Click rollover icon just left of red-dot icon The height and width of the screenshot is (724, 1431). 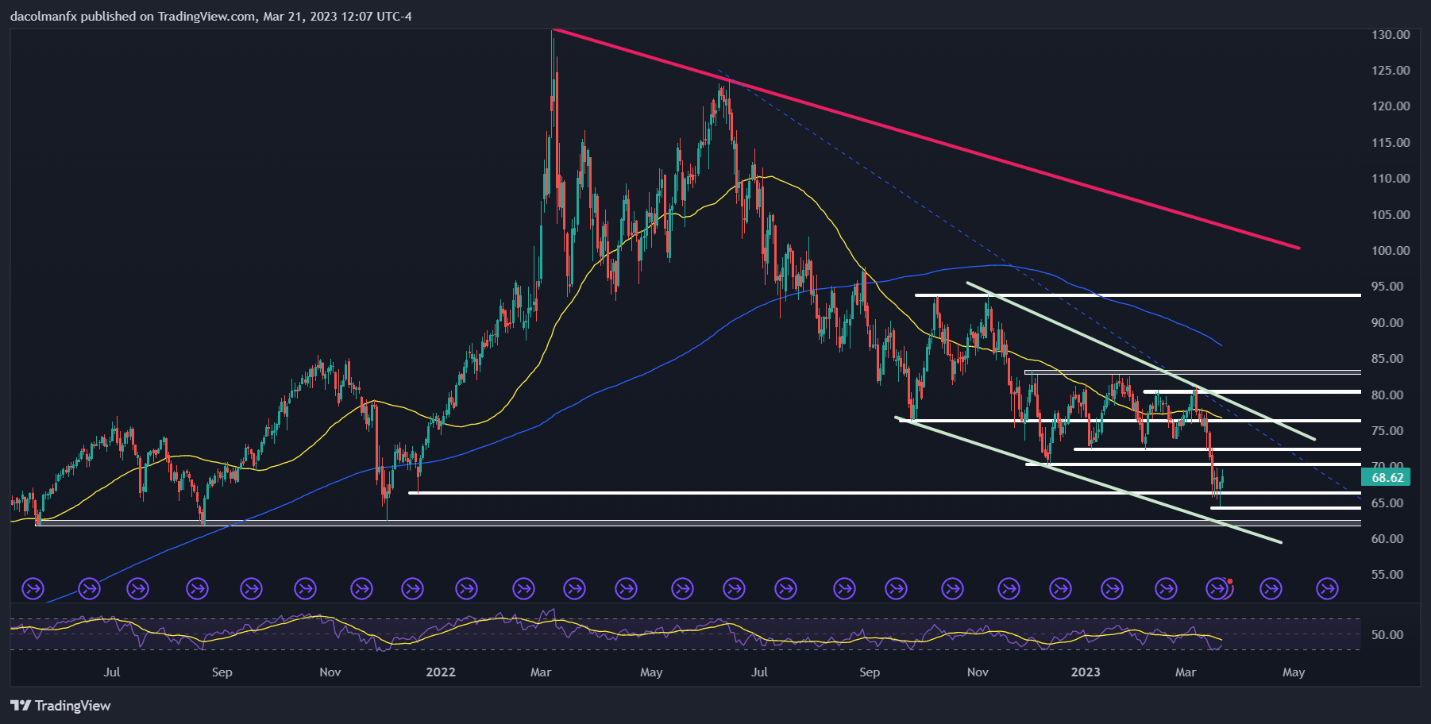pos(1166,588)
